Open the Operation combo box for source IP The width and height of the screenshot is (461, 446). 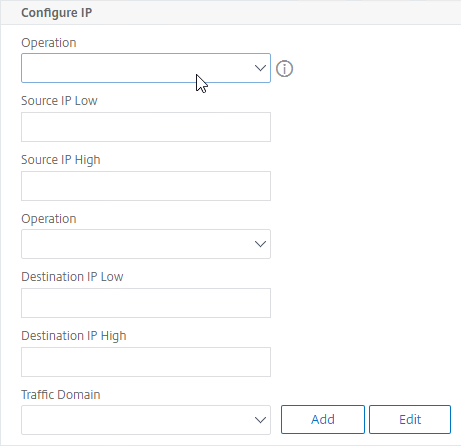[146, 68]
